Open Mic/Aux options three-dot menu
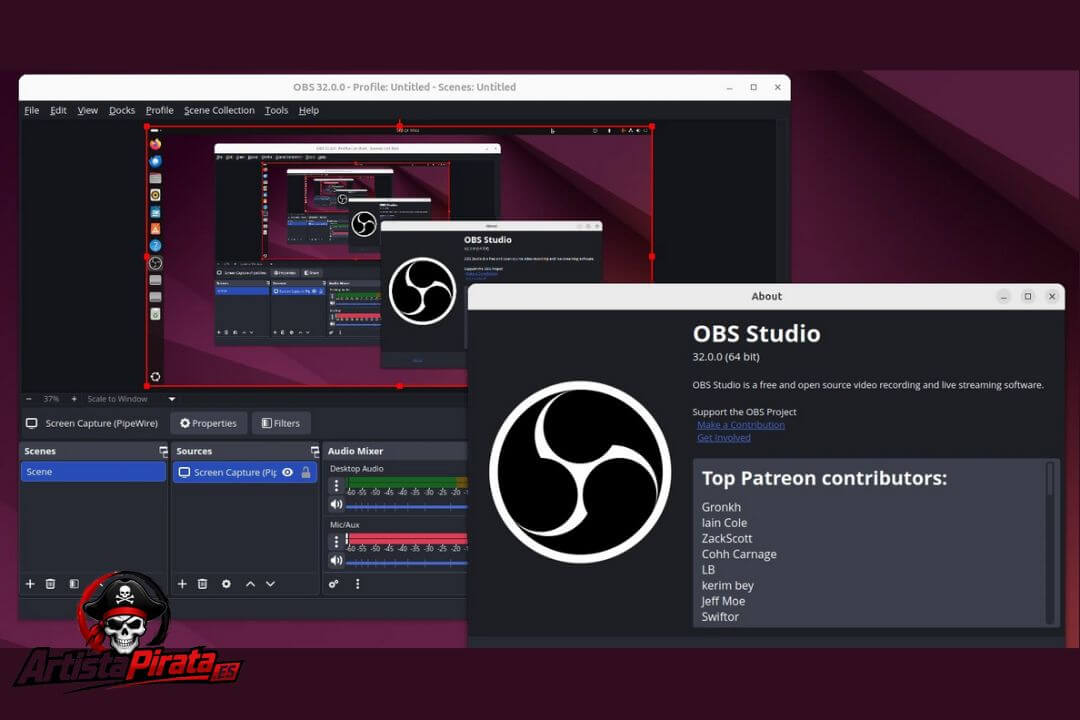 (336, 542)
